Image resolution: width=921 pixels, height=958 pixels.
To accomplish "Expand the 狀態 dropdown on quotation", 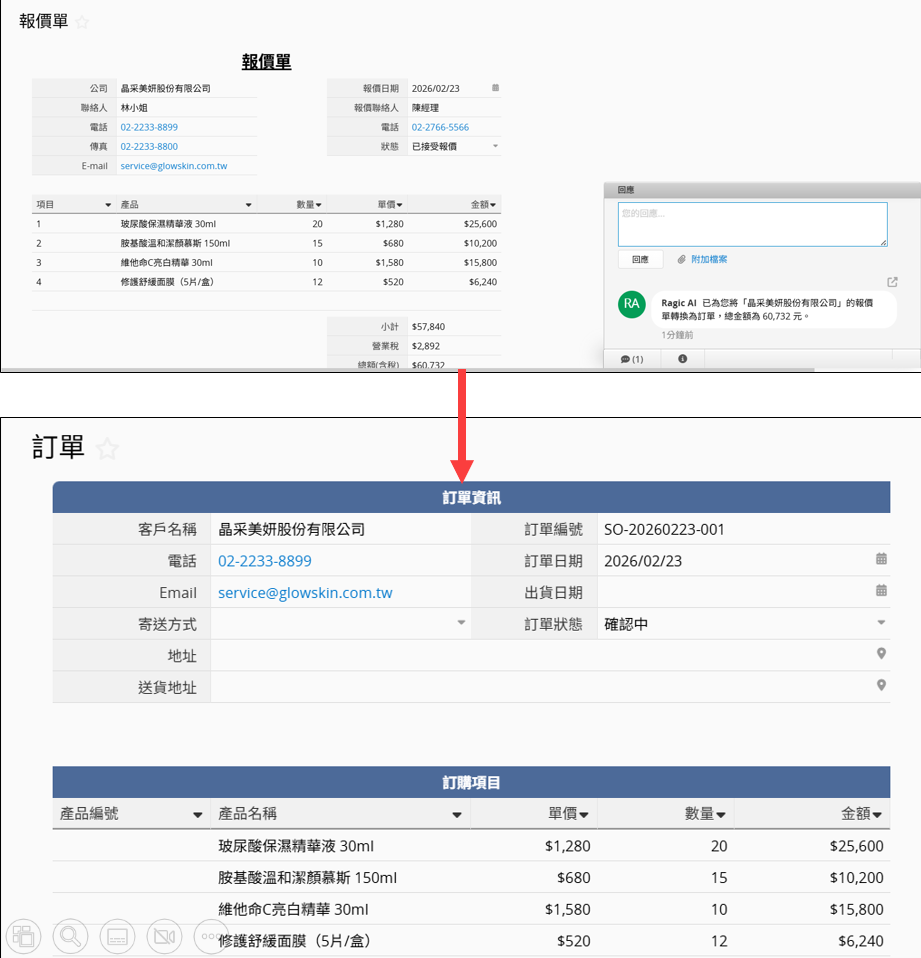I will click(x=496, y=146).
